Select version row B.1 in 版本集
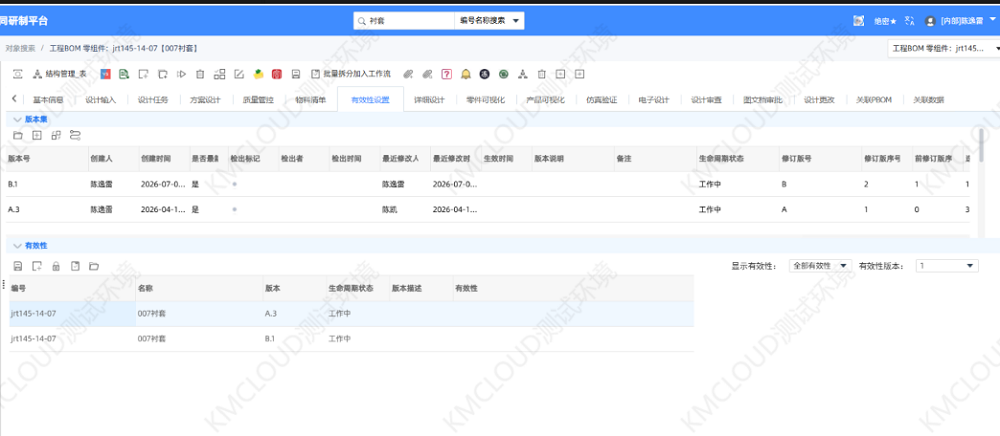Viewport: 1000px width, 436px height. [x=489, y=184]
